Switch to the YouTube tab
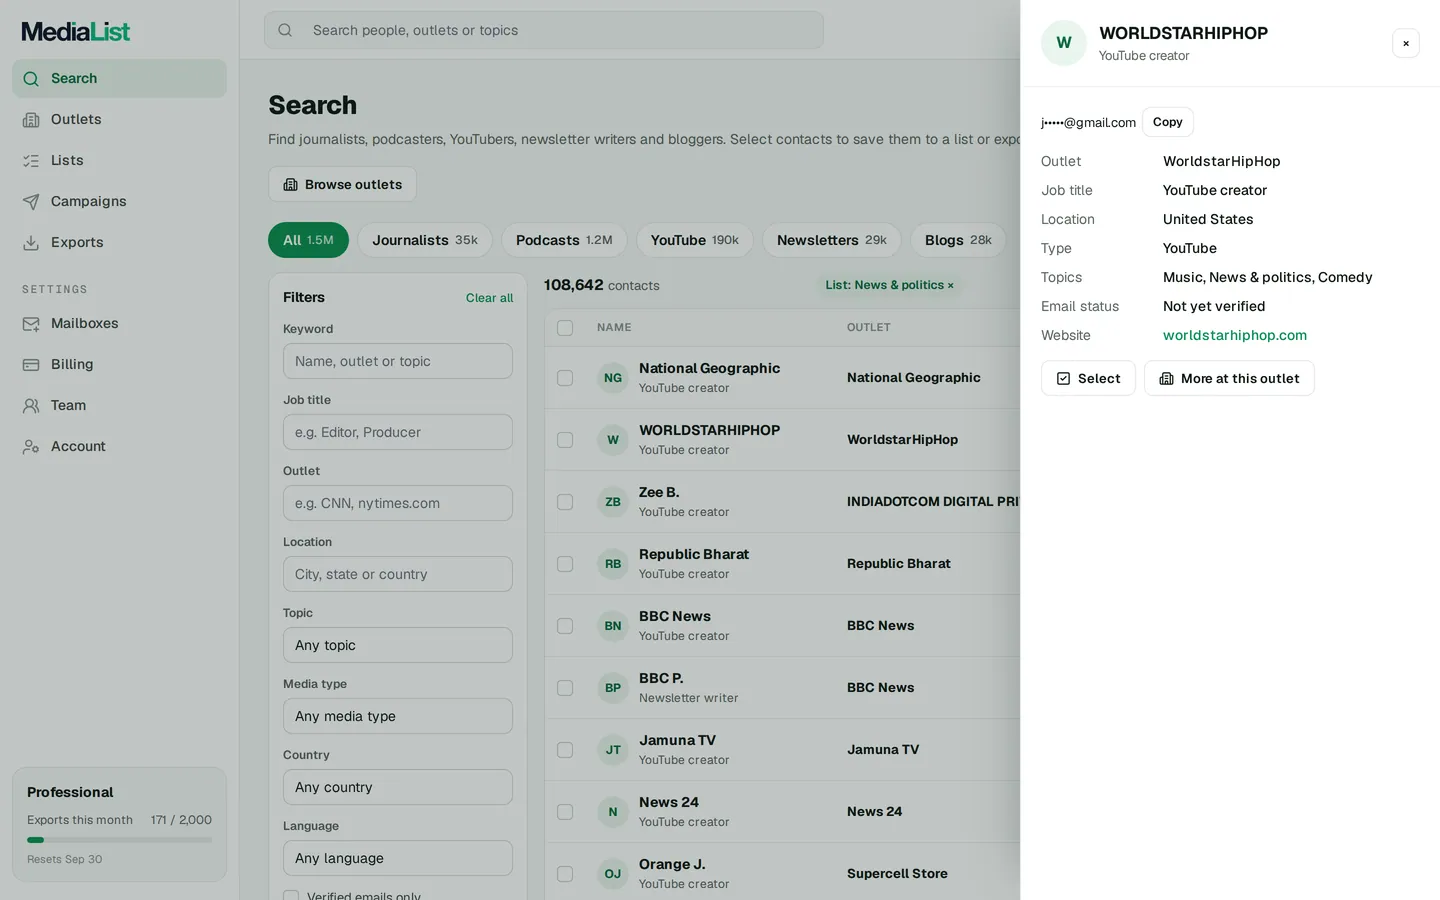 [x=695, y=240]
